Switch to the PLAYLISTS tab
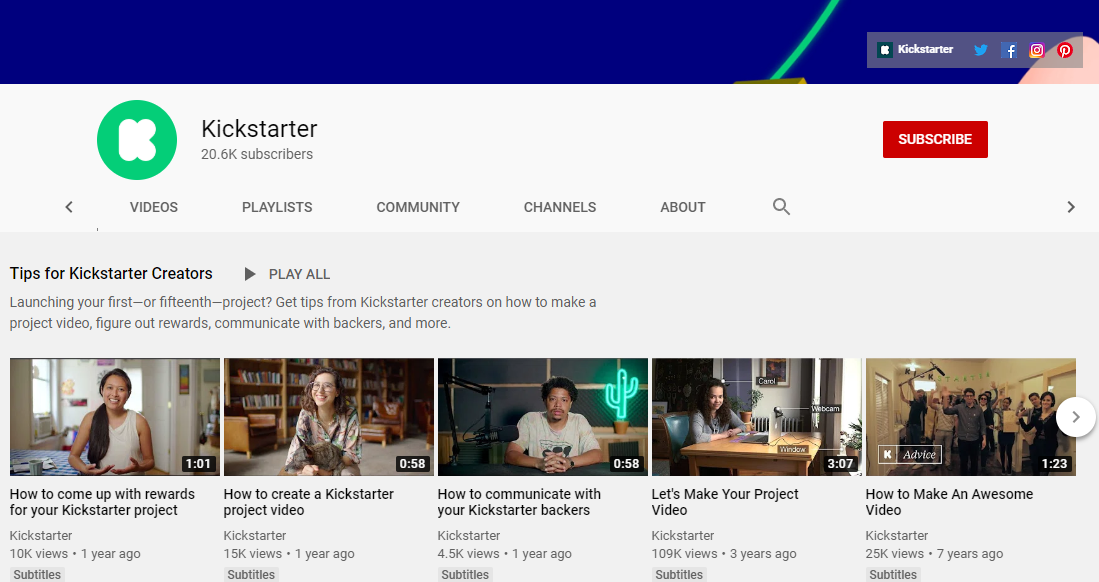The width and height of the screenshot is (1099, 582). [277, 207]
